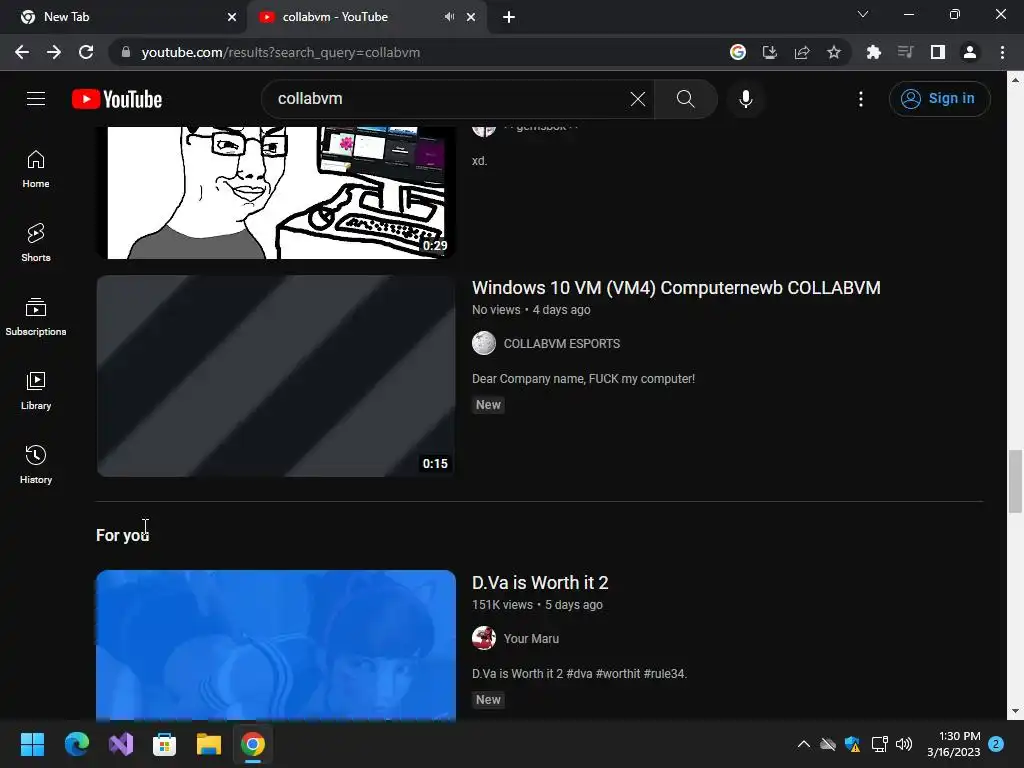The width and height of the screenshot is (1024, 768).
Task: Start voice search with microphone icon
Action: (746, 99)
